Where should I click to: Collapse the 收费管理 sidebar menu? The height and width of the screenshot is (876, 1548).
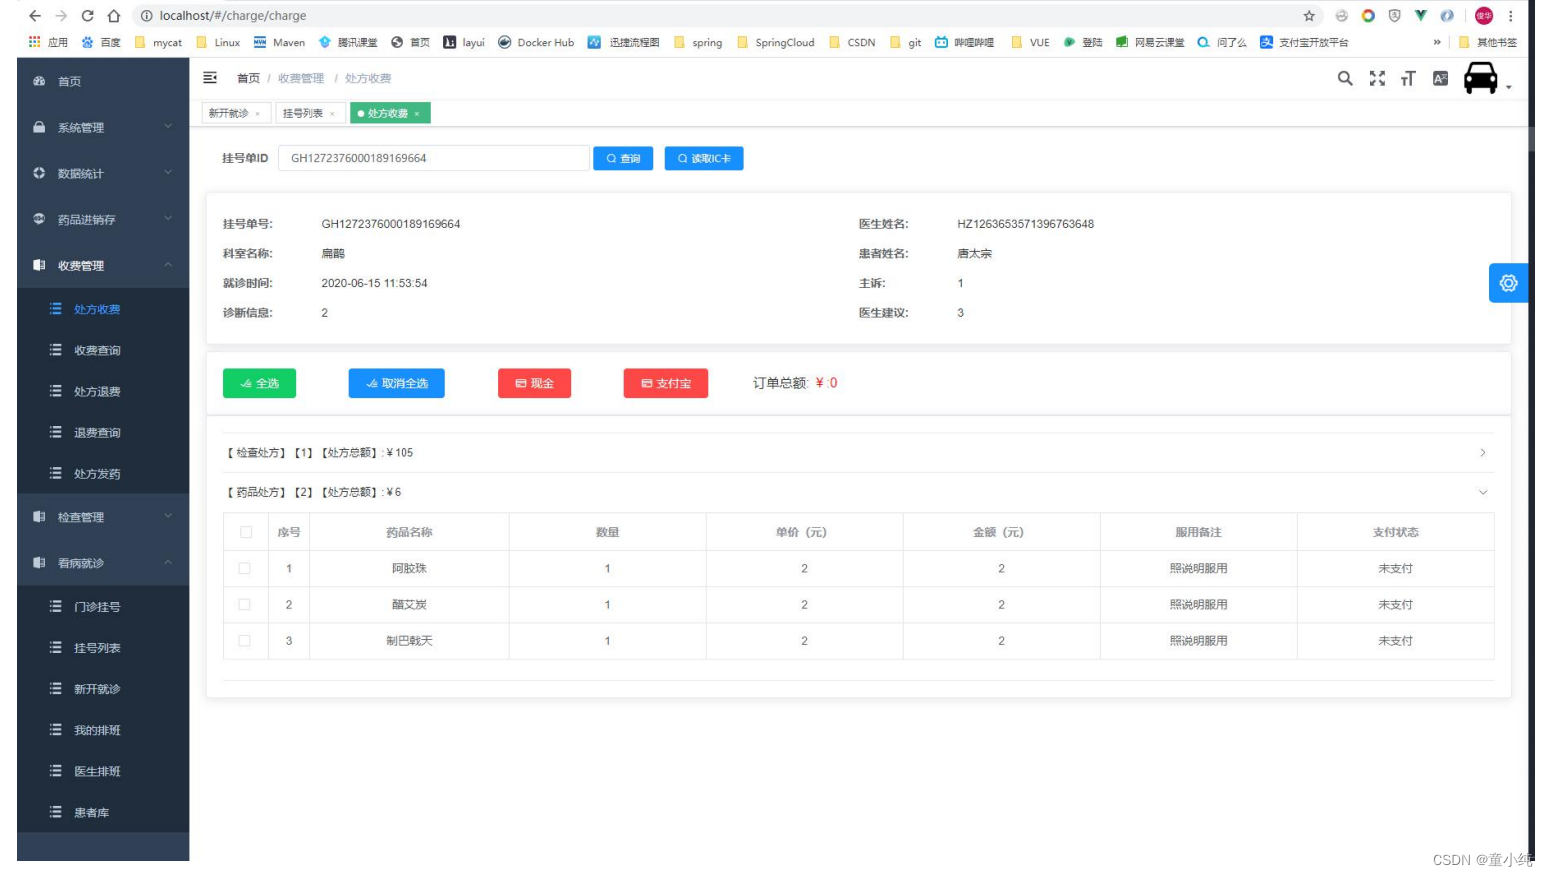[x=103, y=265]
